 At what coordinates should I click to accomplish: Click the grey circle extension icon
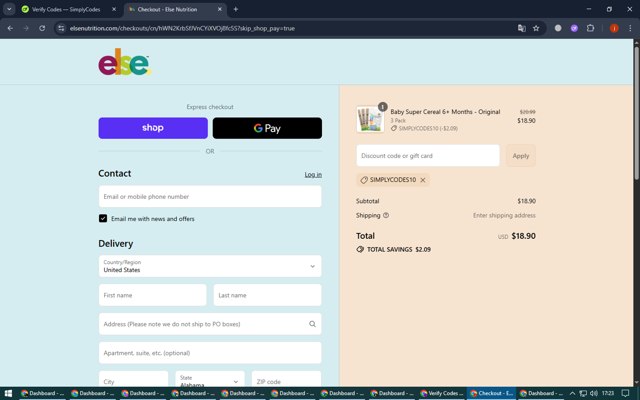tap(558, 28)
